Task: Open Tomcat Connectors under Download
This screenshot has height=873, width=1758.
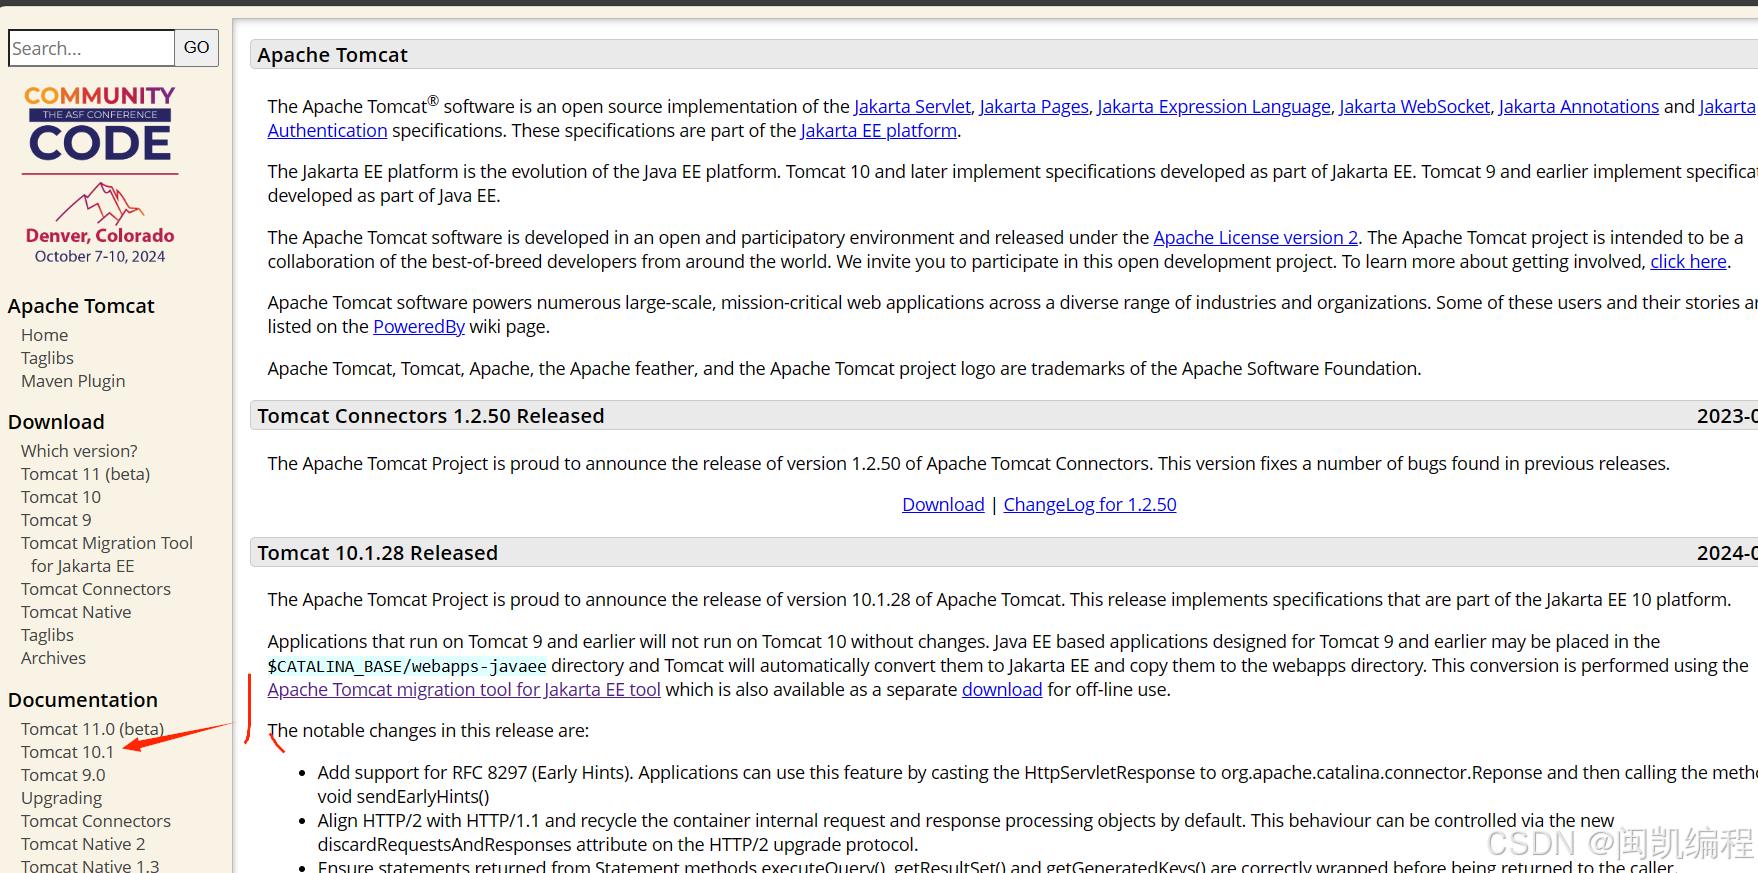Action: click(x=96, y=589)
